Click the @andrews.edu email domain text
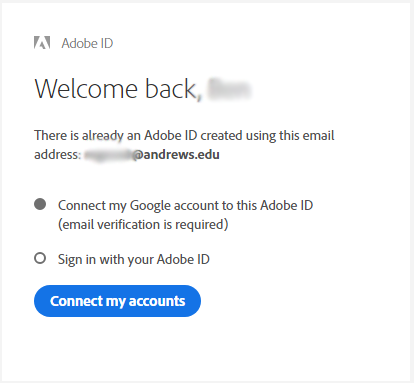The width and height of the screenshot is (414, 383). (x=176, y=154)
